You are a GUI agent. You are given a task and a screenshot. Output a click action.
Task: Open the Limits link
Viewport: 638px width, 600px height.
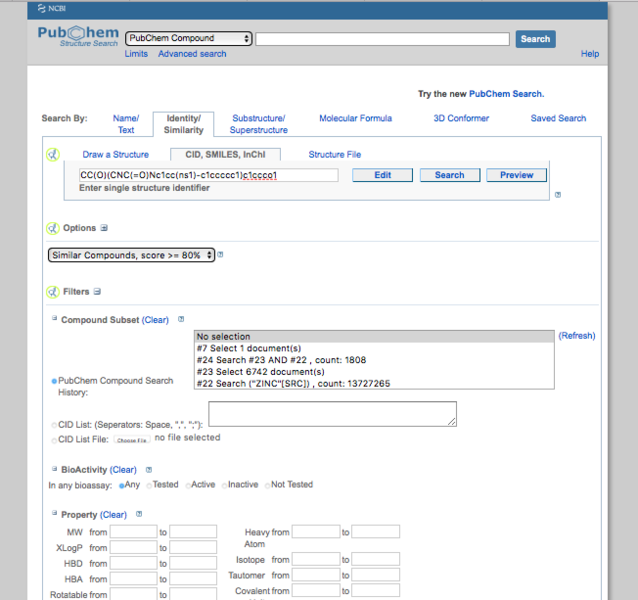136,54
